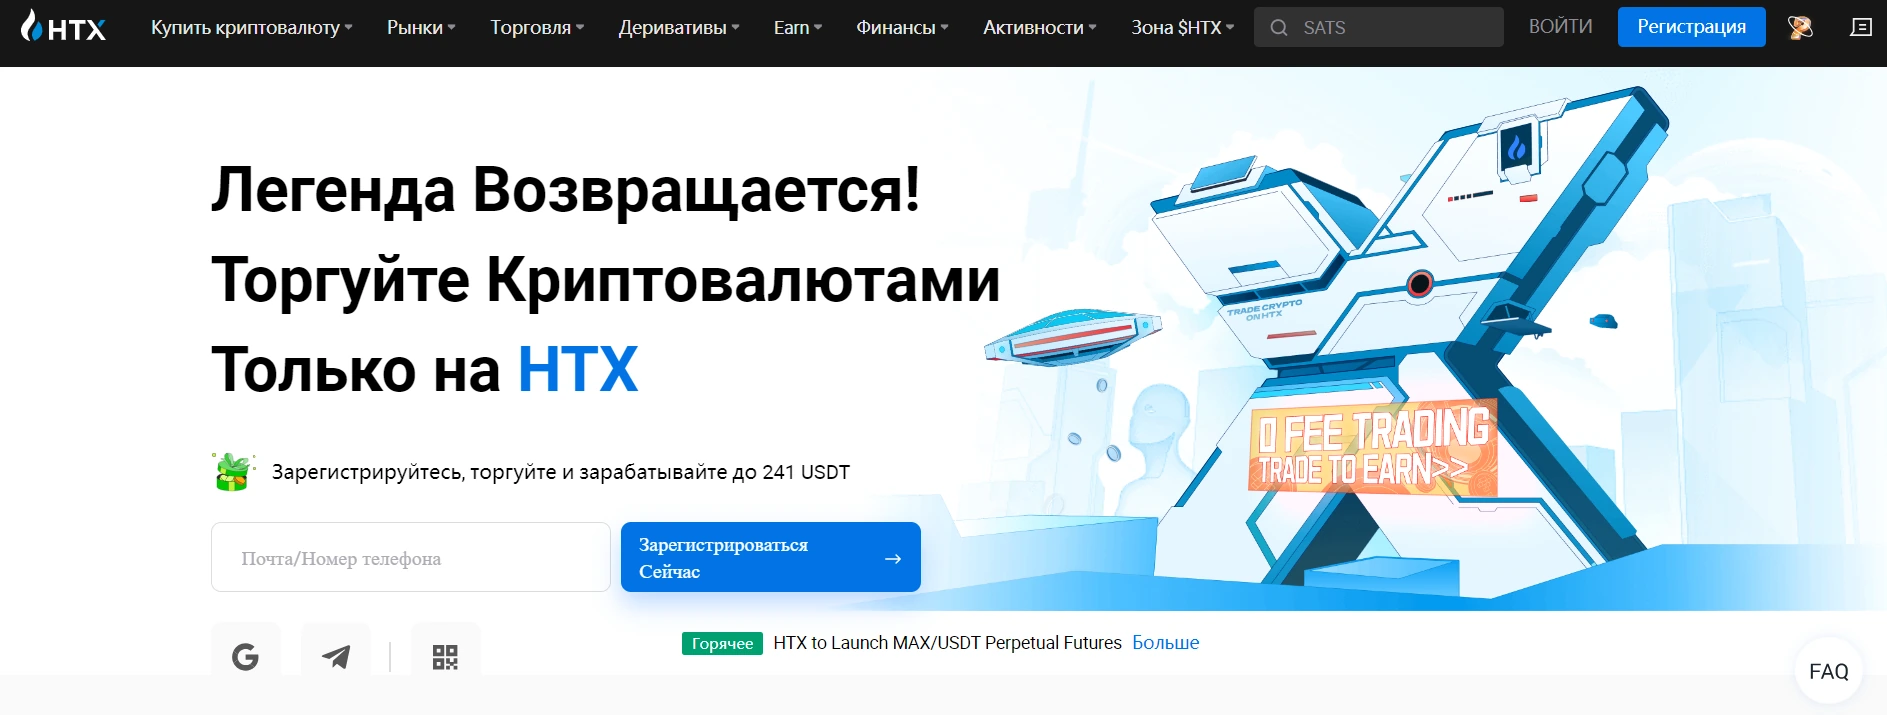Expand the Активности dropdown
Viewport: 1887px width, 715px height.
point(1039,28)
